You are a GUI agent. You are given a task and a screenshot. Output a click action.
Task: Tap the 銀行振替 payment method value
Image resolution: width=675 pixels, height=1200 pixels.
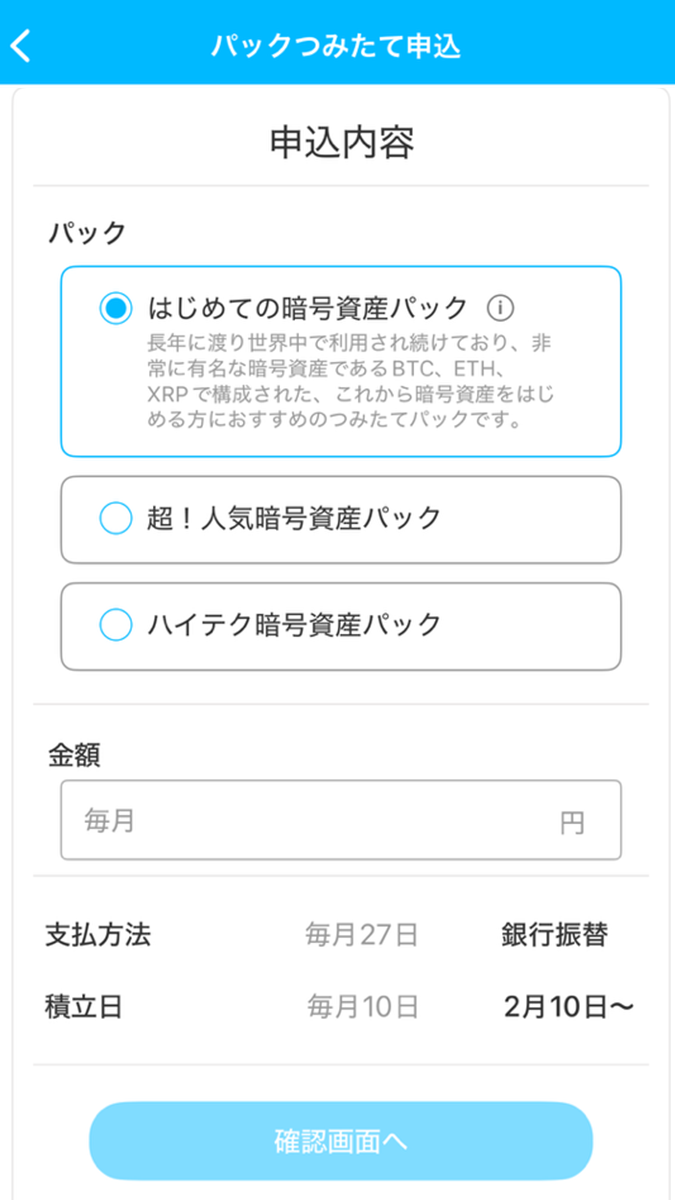[x=554, y=935]
